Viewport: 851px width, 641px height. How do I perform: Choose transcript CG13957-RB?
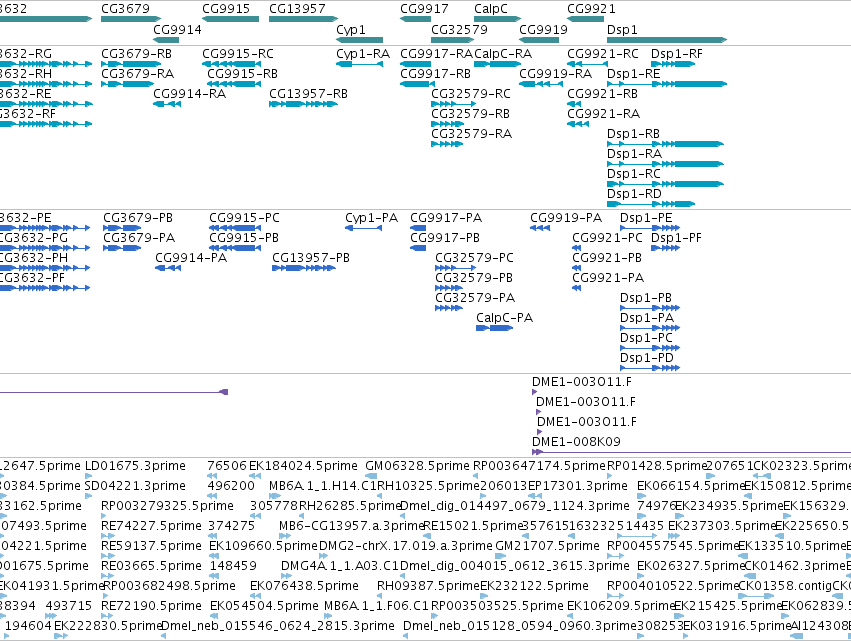click(303, 104)
